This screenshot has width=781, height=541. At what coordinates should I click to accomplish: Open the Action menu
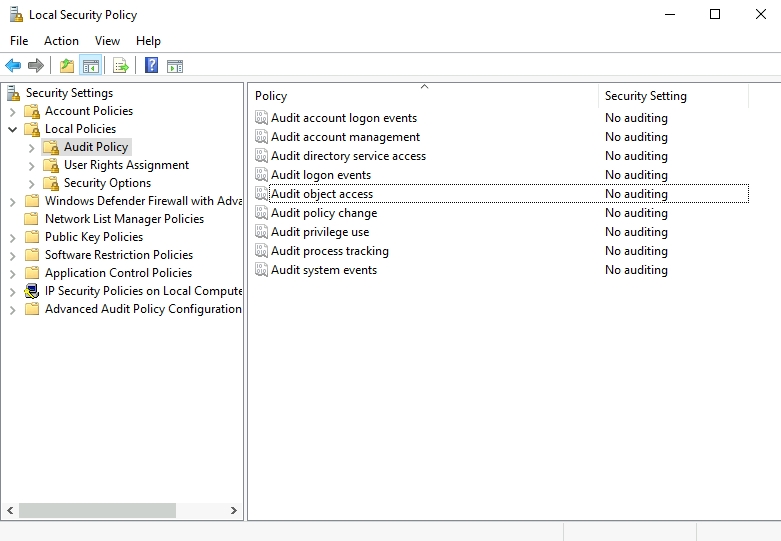61,41
